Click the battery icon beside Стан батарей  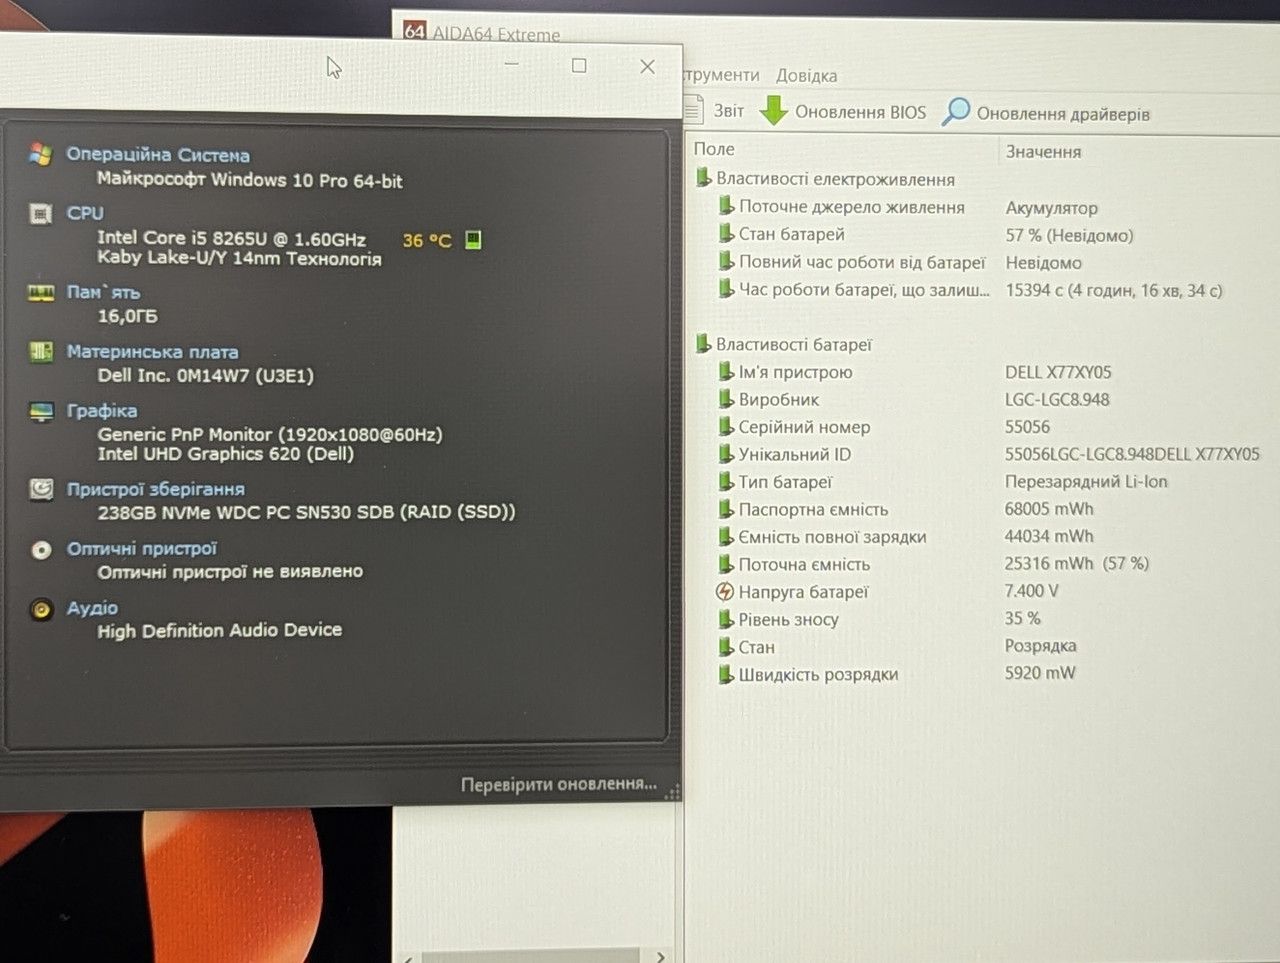pyautogui.click(x=726, y=234)
